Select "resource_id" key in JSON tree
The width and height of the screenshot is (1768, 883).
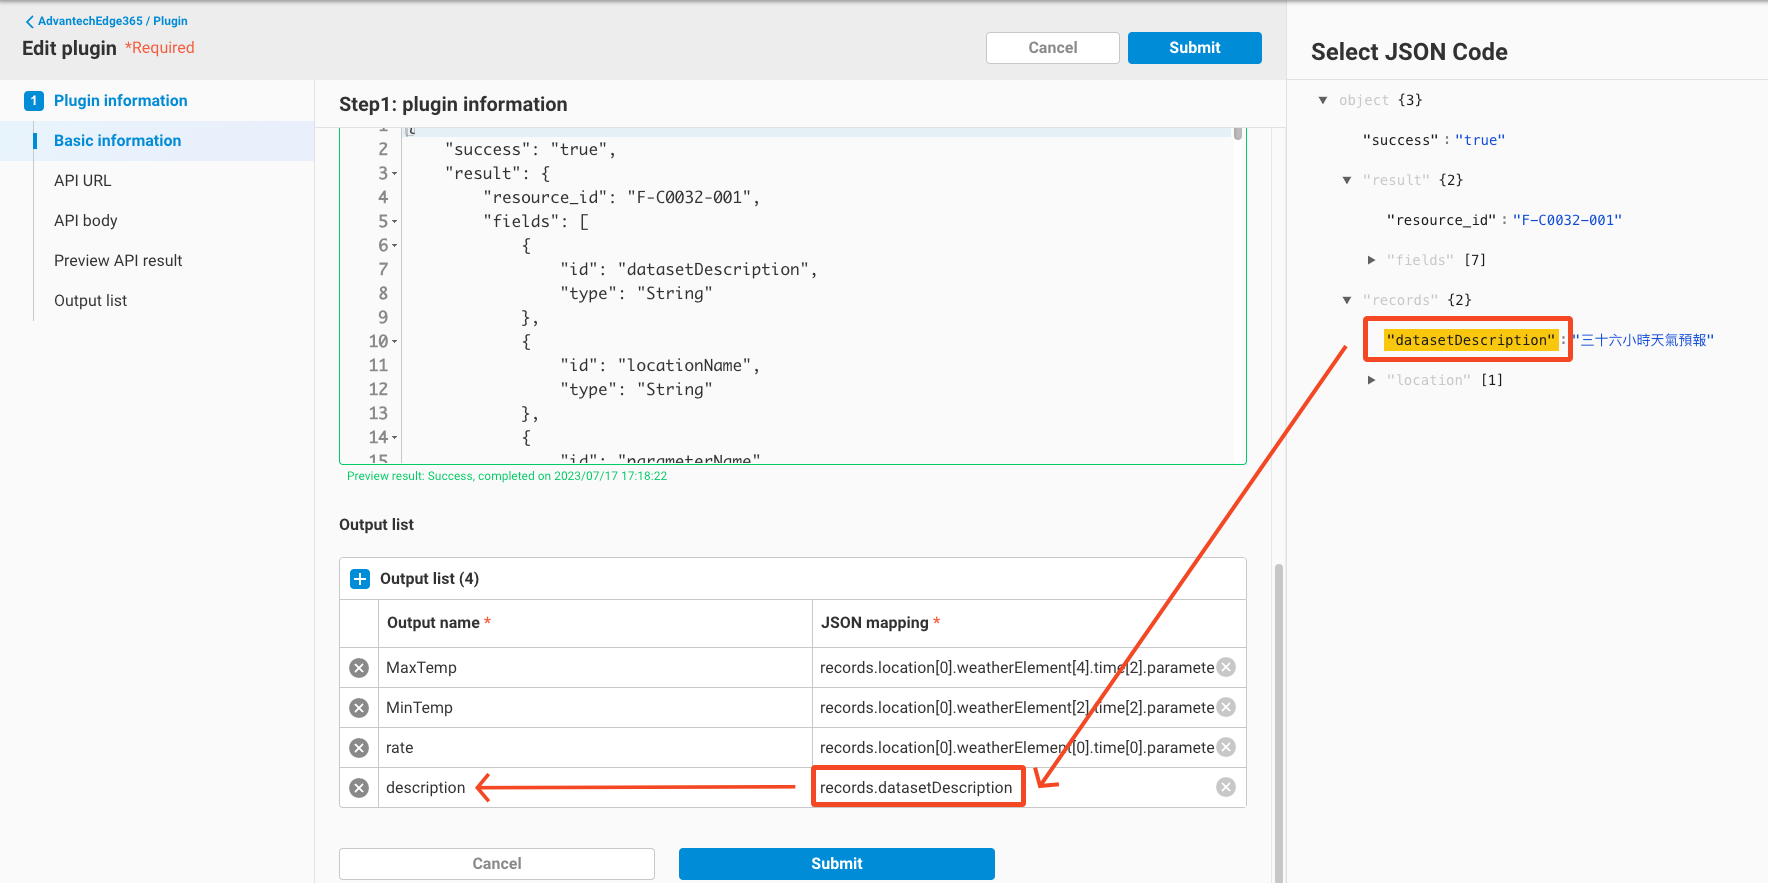(1441, 220)
